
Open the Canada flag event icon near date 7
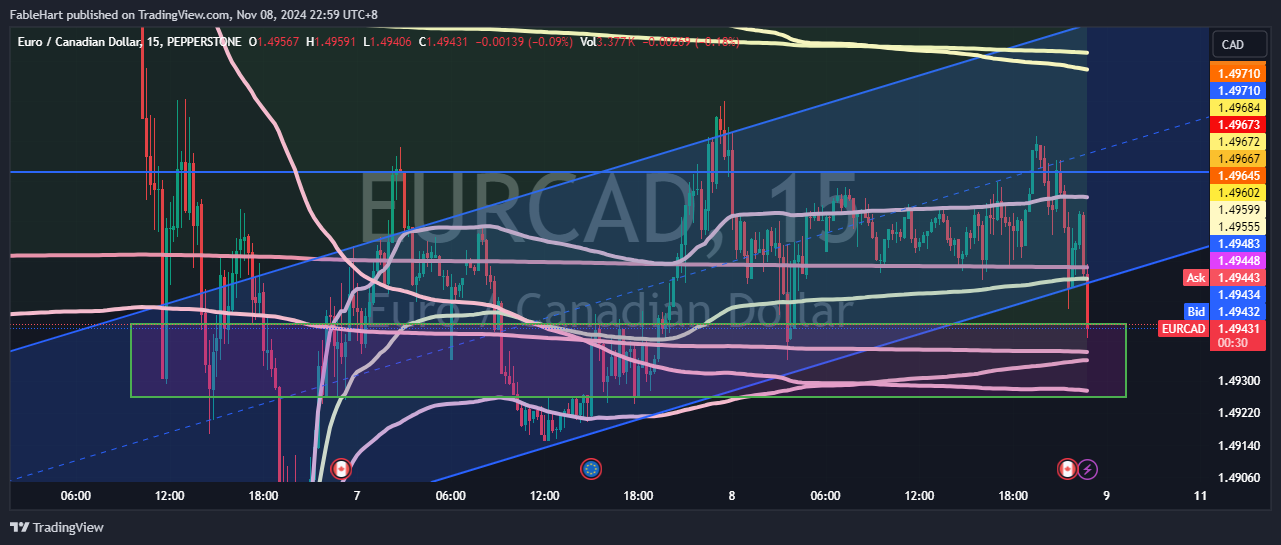click(x=340, y=468)
